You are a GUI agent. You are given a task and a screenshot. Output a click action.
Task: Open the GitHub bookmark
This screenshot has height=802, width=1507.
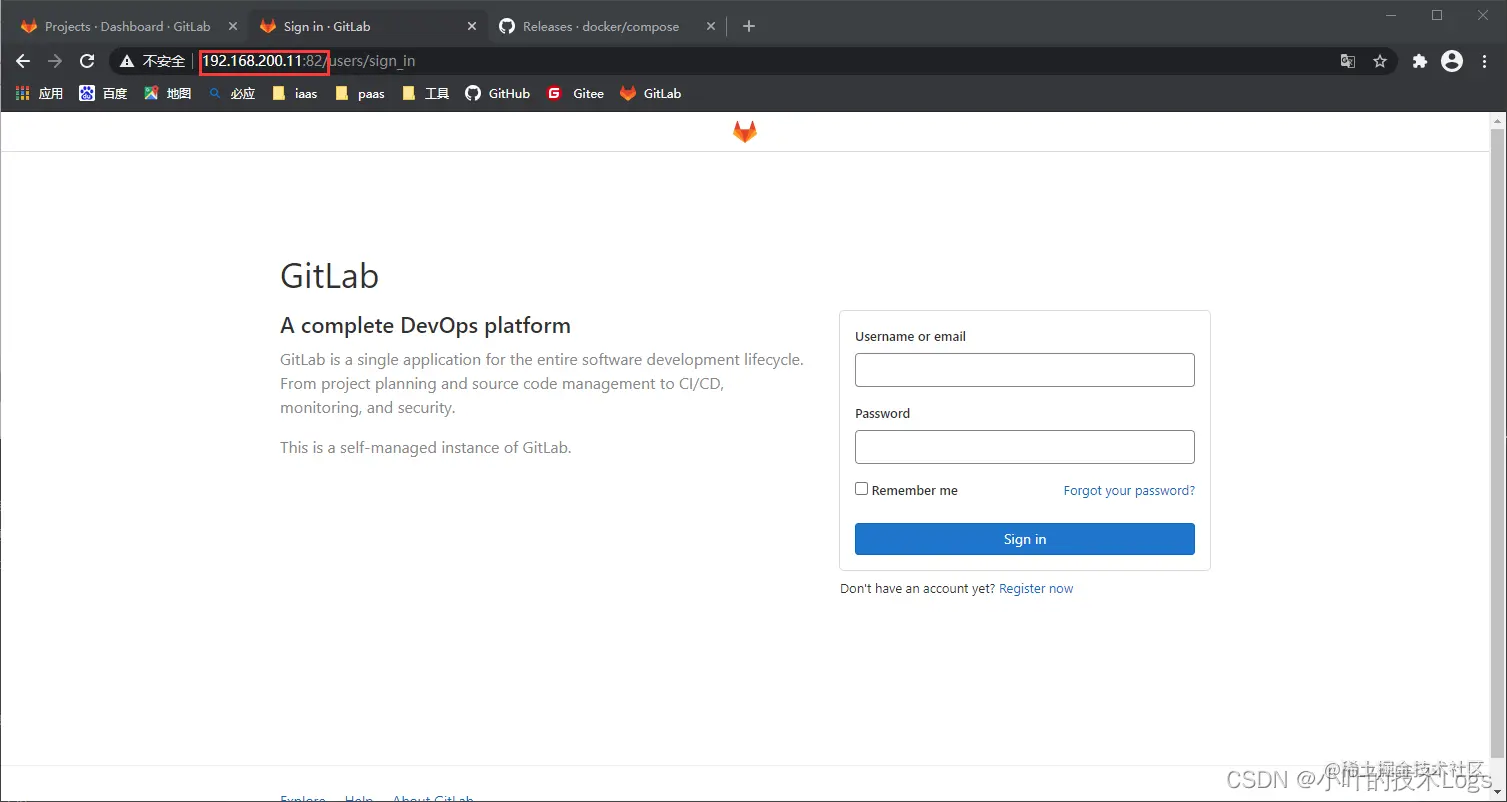point(498,93)
